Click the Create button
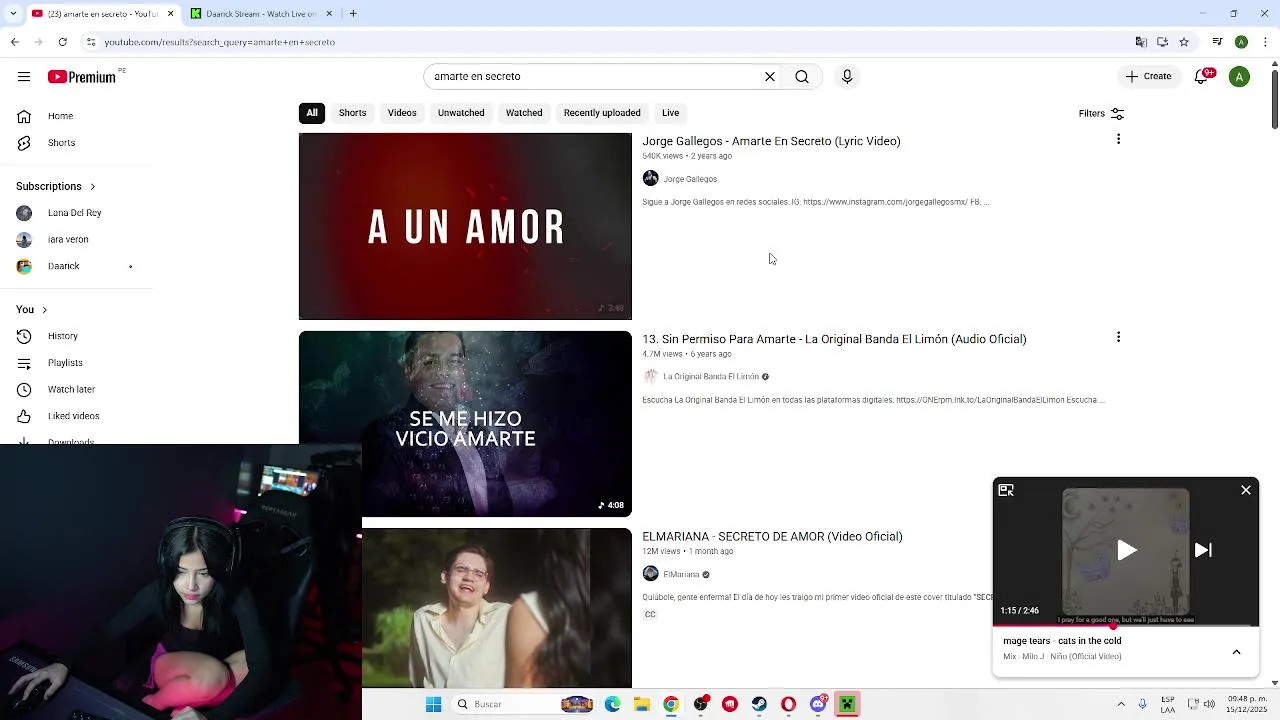The width and height of the screenshot is (1280, 720). click(1148, 77)
